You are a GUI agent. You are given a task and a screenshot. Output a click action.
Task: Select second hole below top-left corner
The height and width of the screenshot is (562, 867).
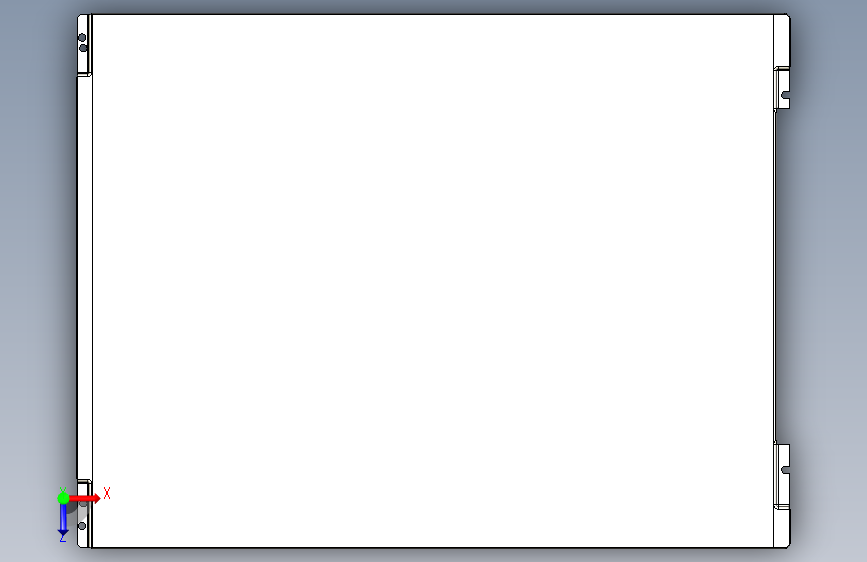pyautogui.click(x=83, y=48)
